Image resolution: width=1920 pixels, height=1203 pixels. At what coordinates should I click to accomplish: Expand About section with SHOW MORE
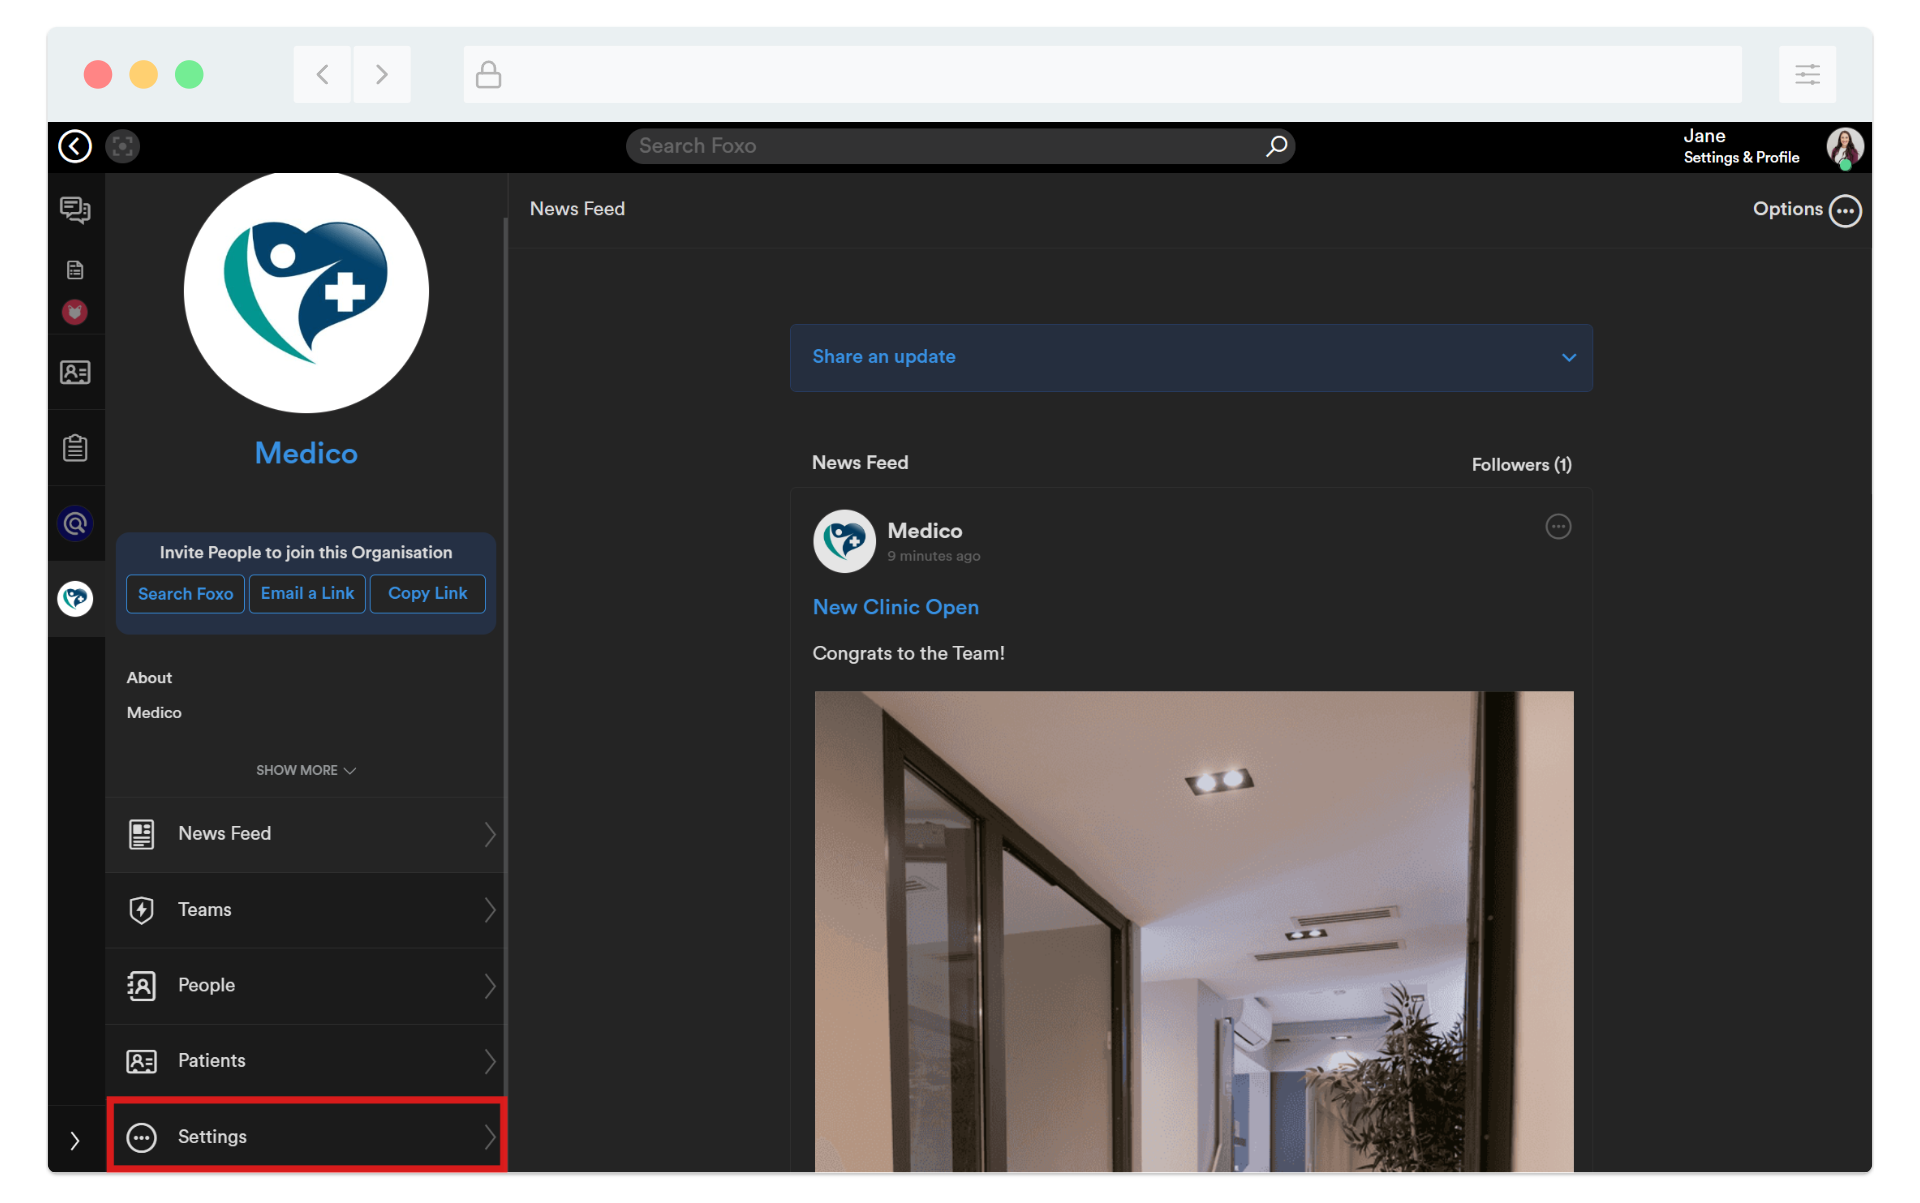[306, 771]
